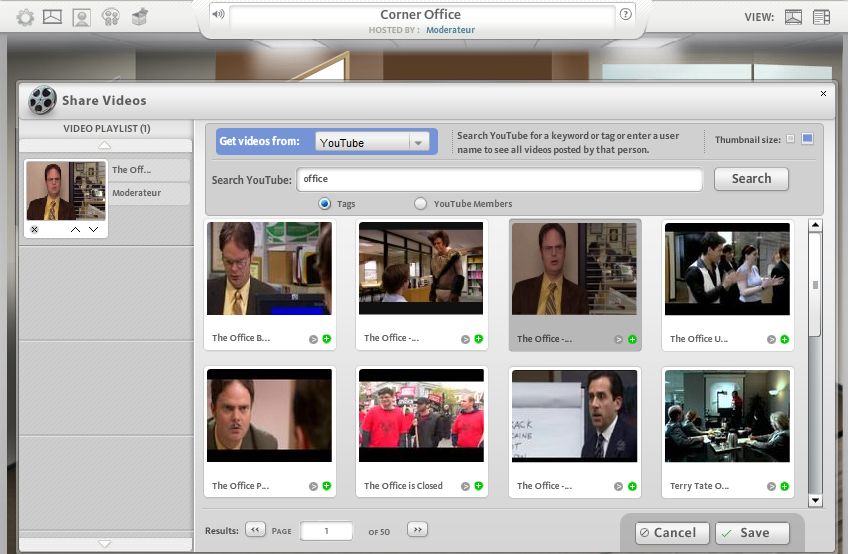This screenshot has height=554, width=848.
Task: Add 'The Office is Closed' to playlist
Action: click(479, 486)
